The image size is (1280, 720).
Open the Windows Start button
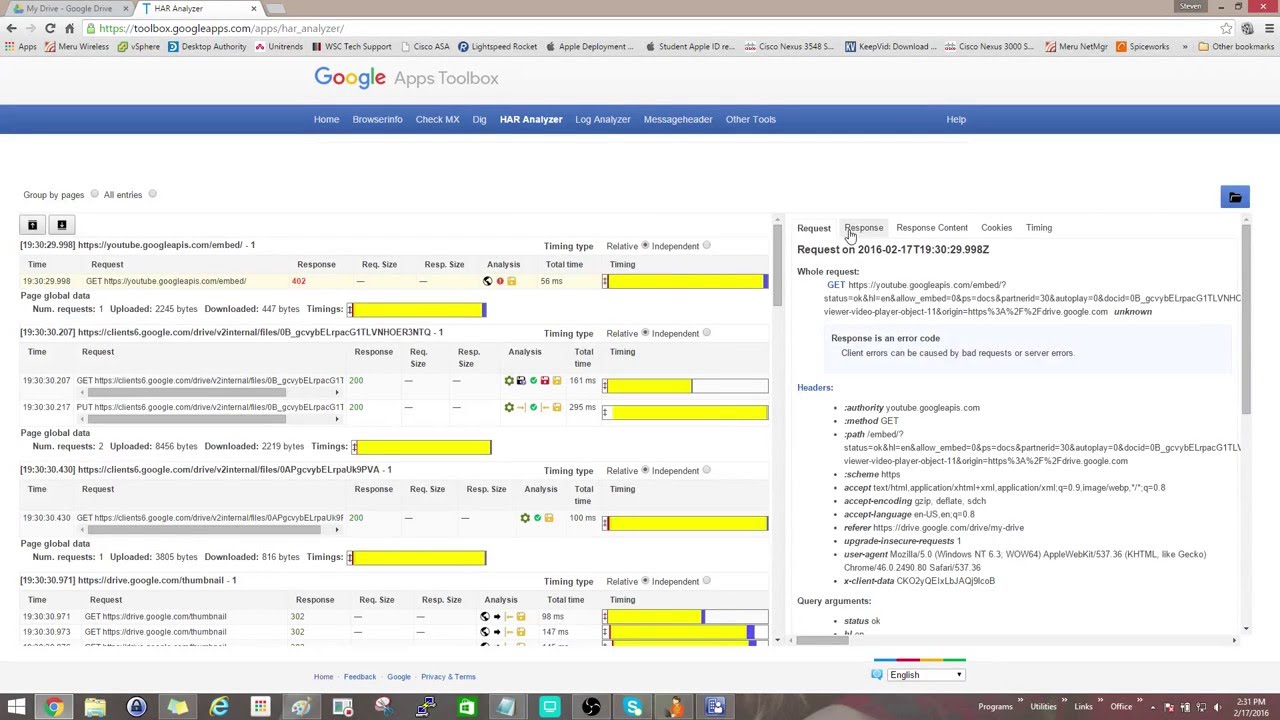16,707
